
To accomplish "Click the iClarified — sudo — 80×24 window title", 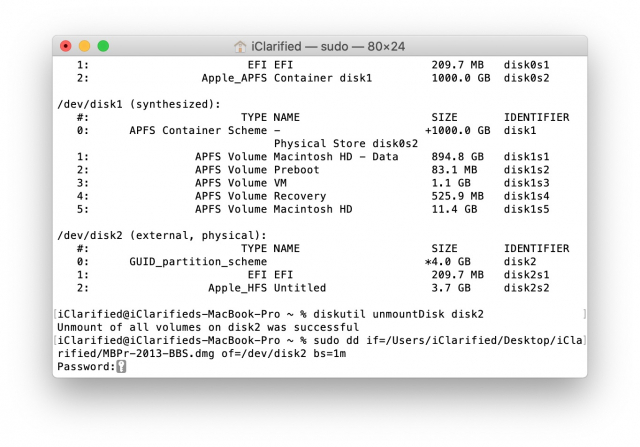I will click(x=328, y=47).
